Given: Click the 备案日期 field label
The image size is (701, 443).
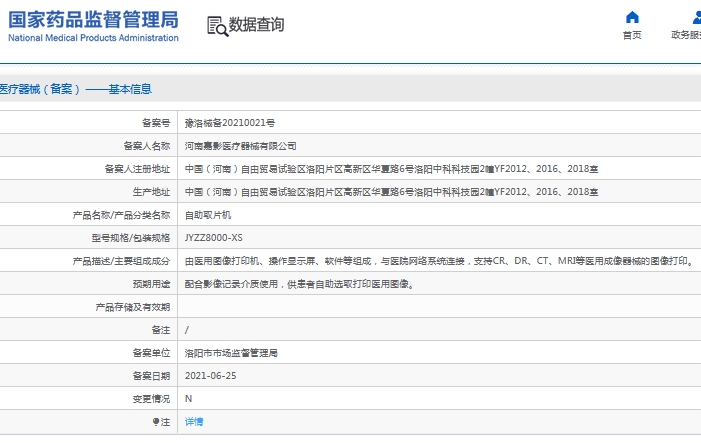Looking at the screenshot, I should 151,376.
